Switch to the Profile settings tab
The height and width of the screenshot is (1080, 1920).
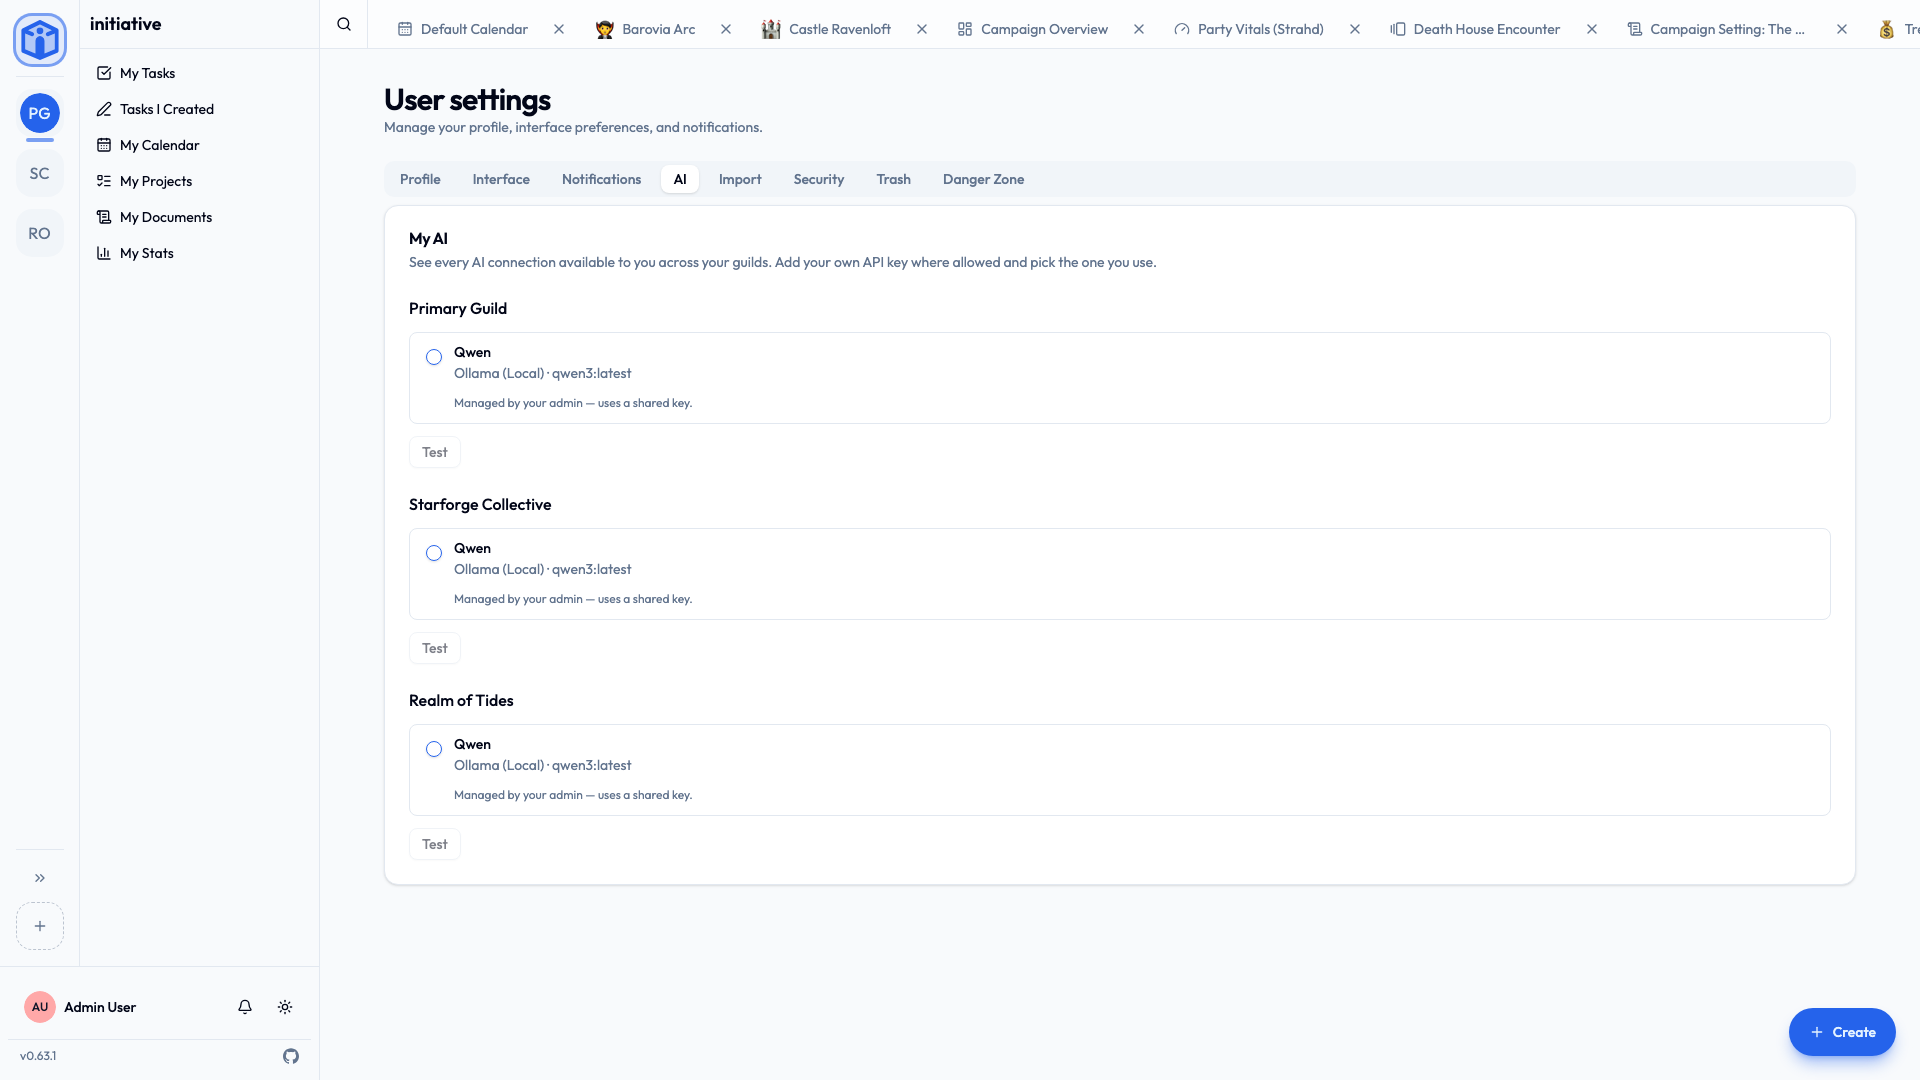420,179
